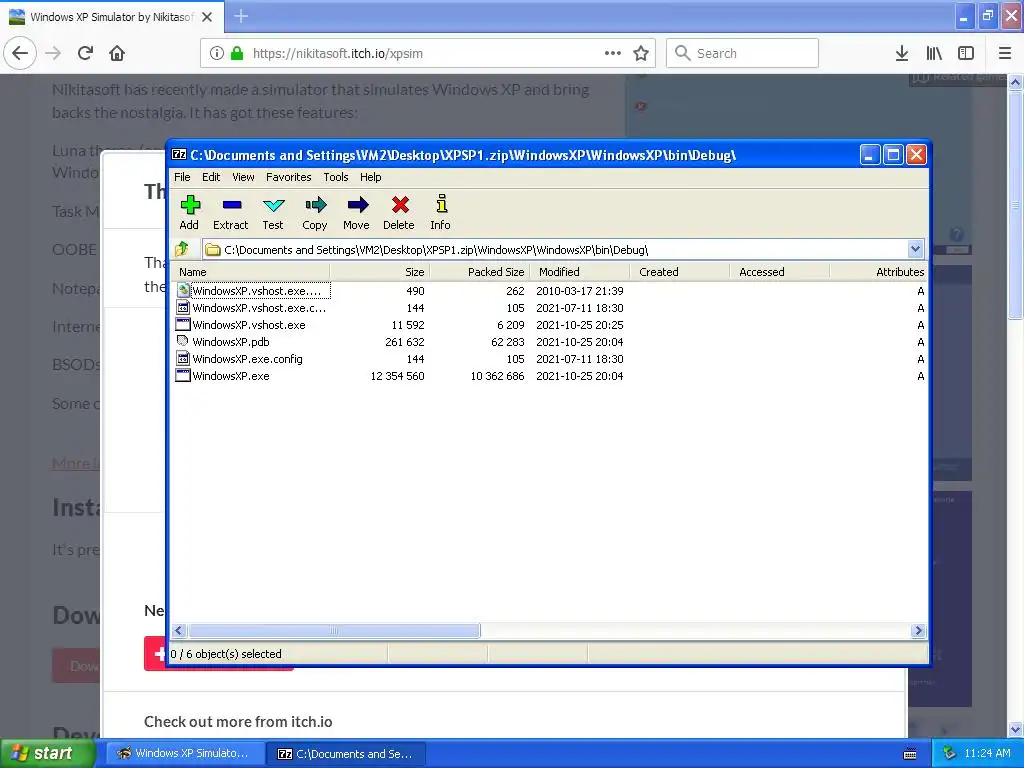Click 7-Zip horizontal scroll right arrow
This screenshot has height=768, width=1024.
tap(918, 630)
